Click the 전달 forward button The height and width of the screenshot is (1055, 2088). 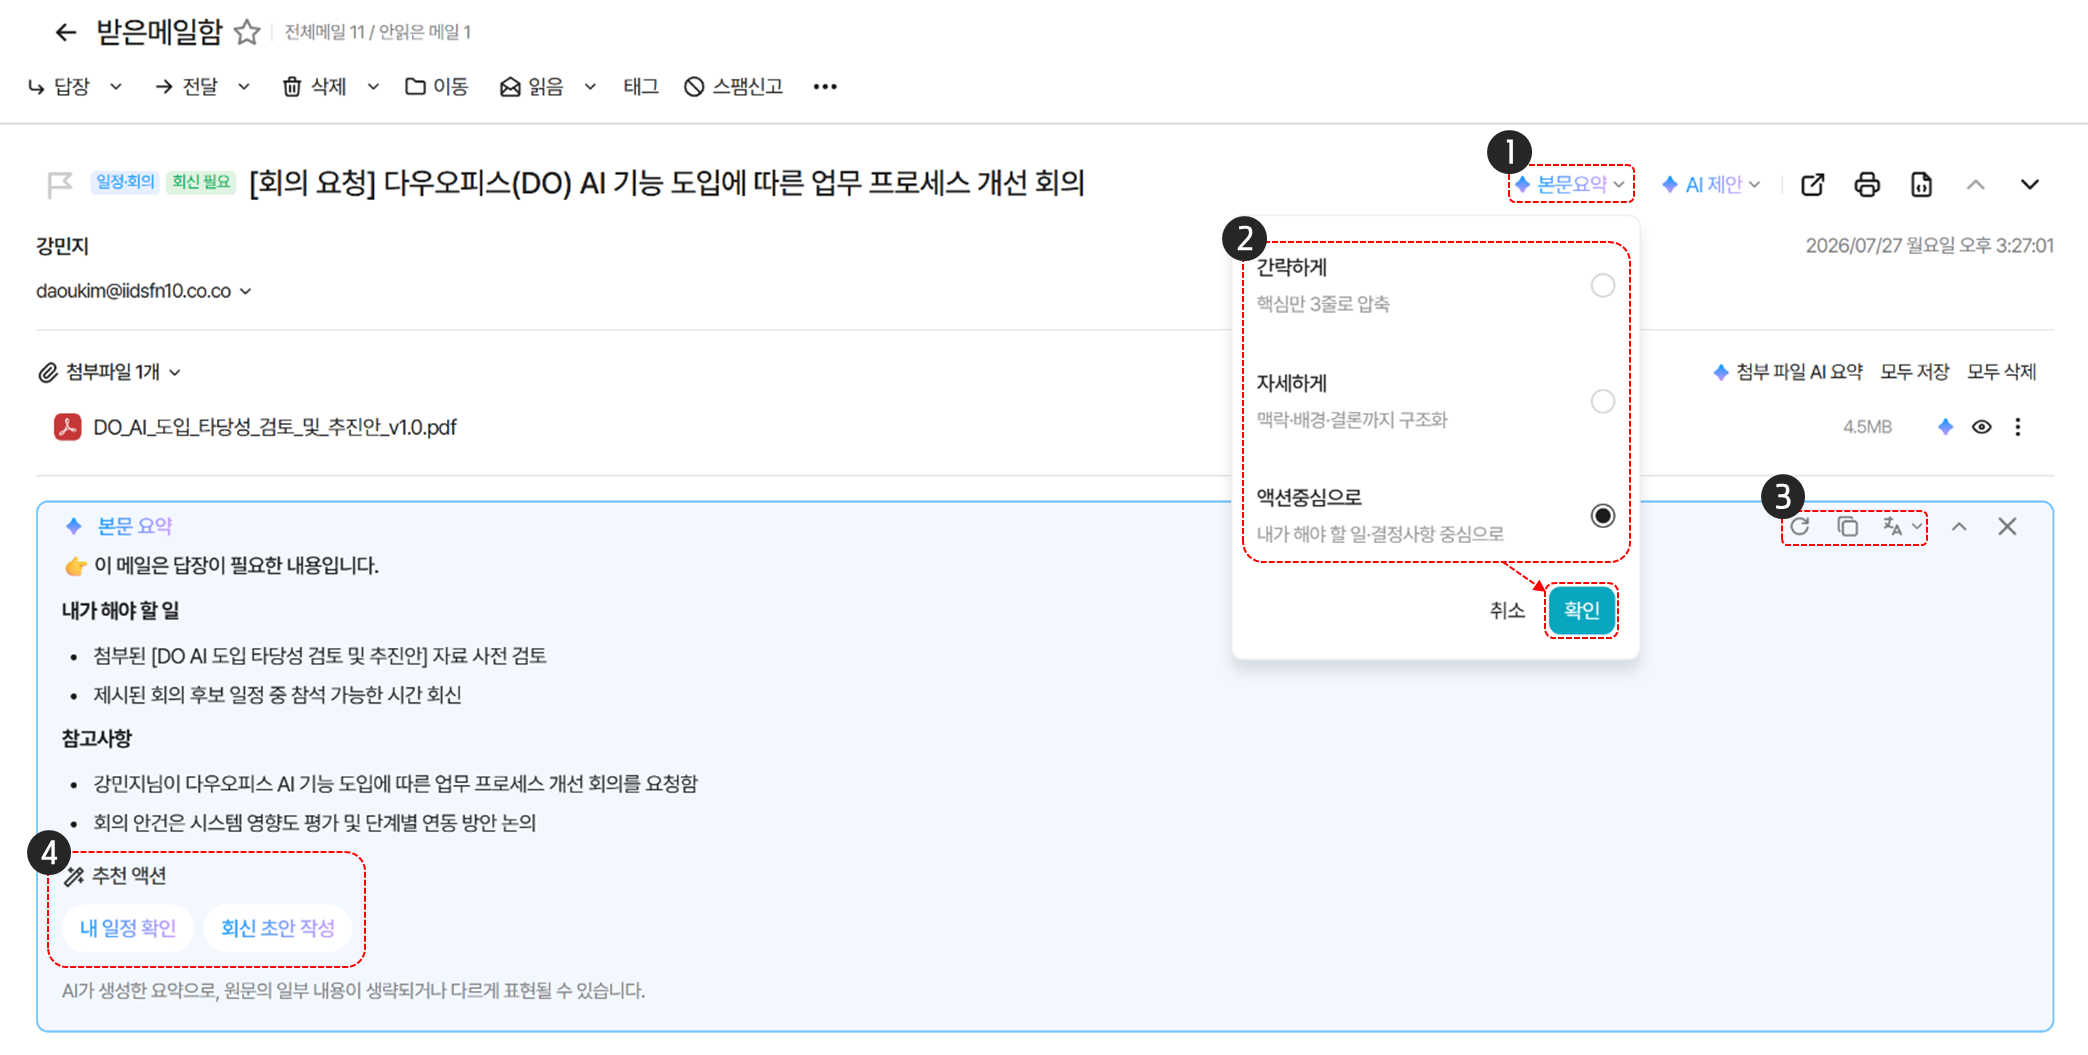click(187, 87)
